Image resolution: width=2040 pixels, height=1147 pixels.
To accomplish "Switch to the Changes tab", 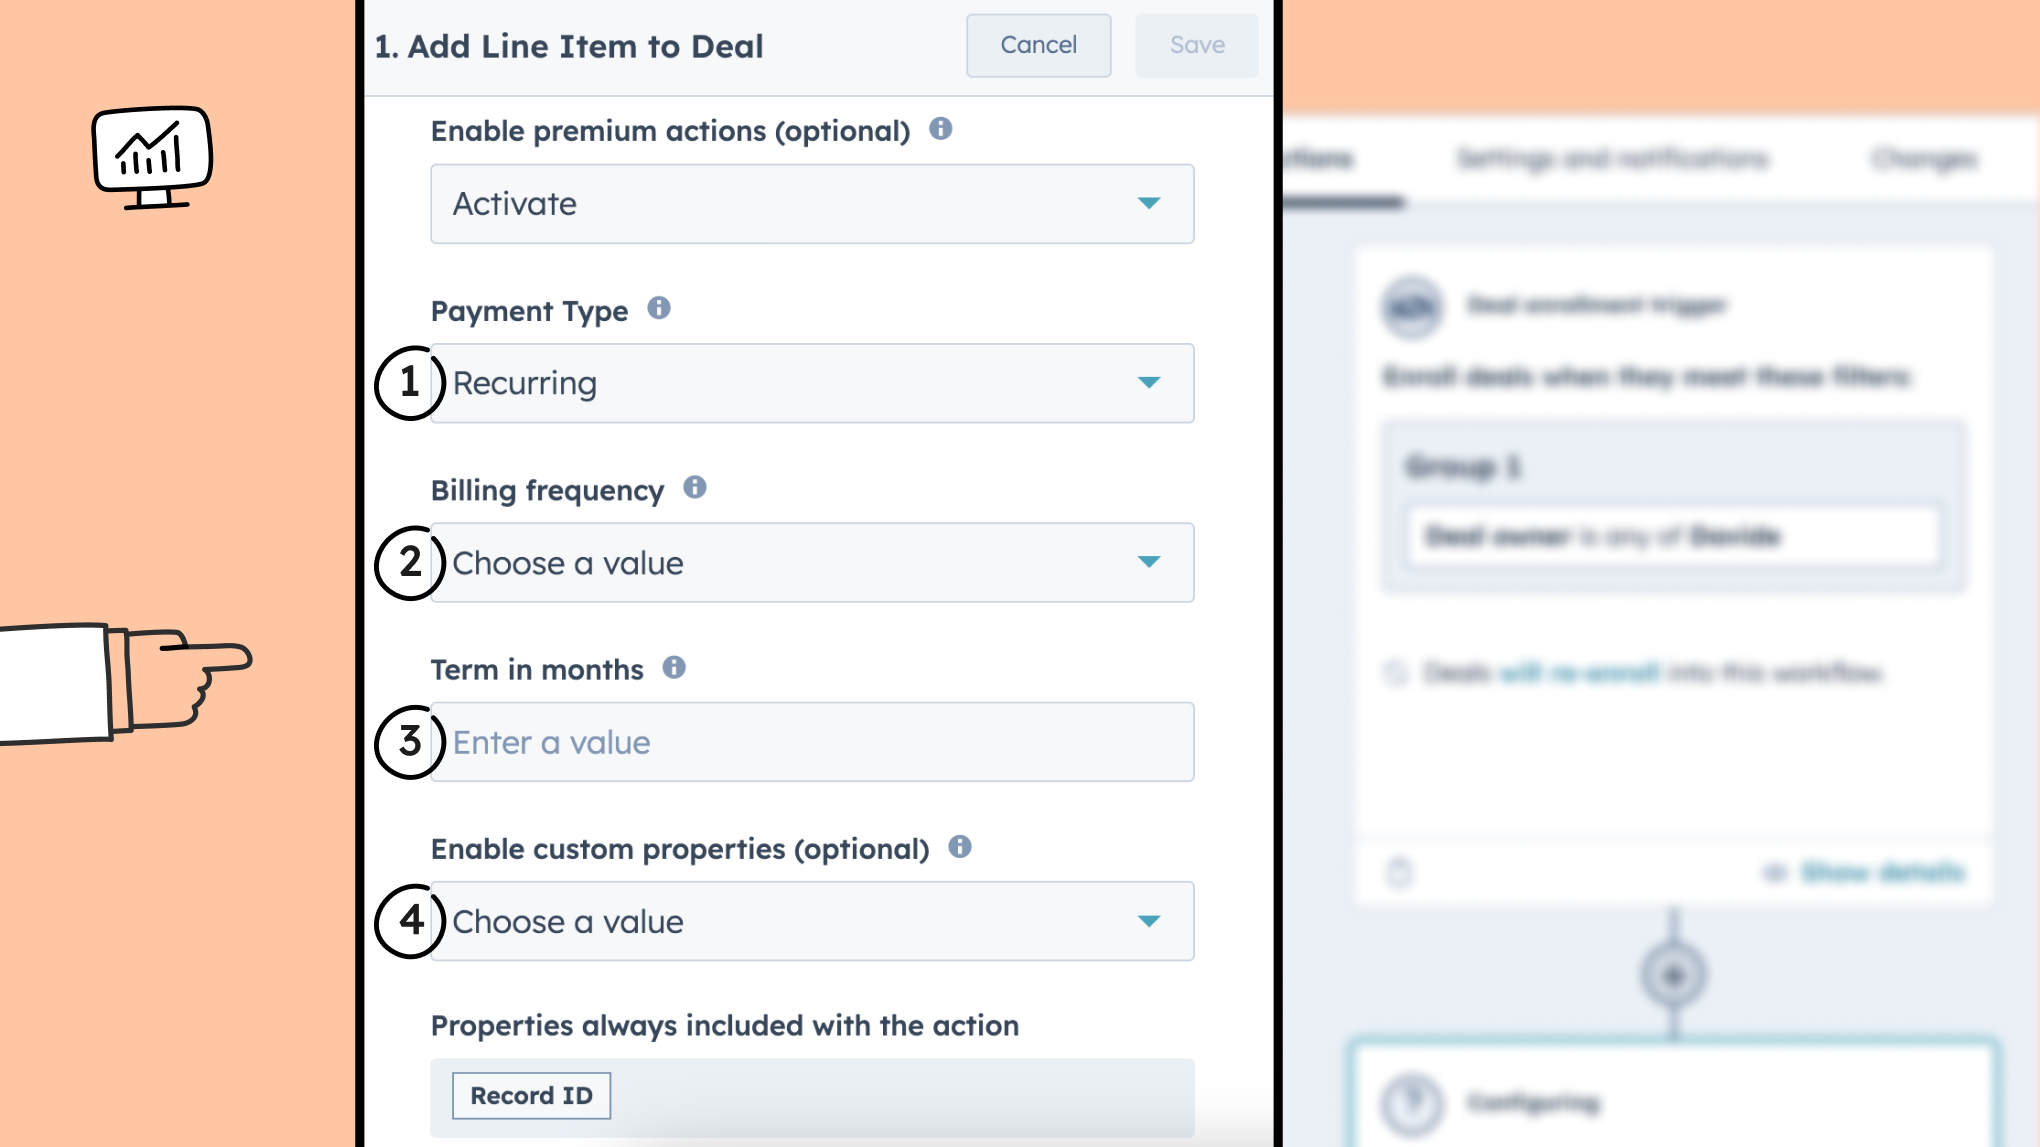I will pos(1924,159).
